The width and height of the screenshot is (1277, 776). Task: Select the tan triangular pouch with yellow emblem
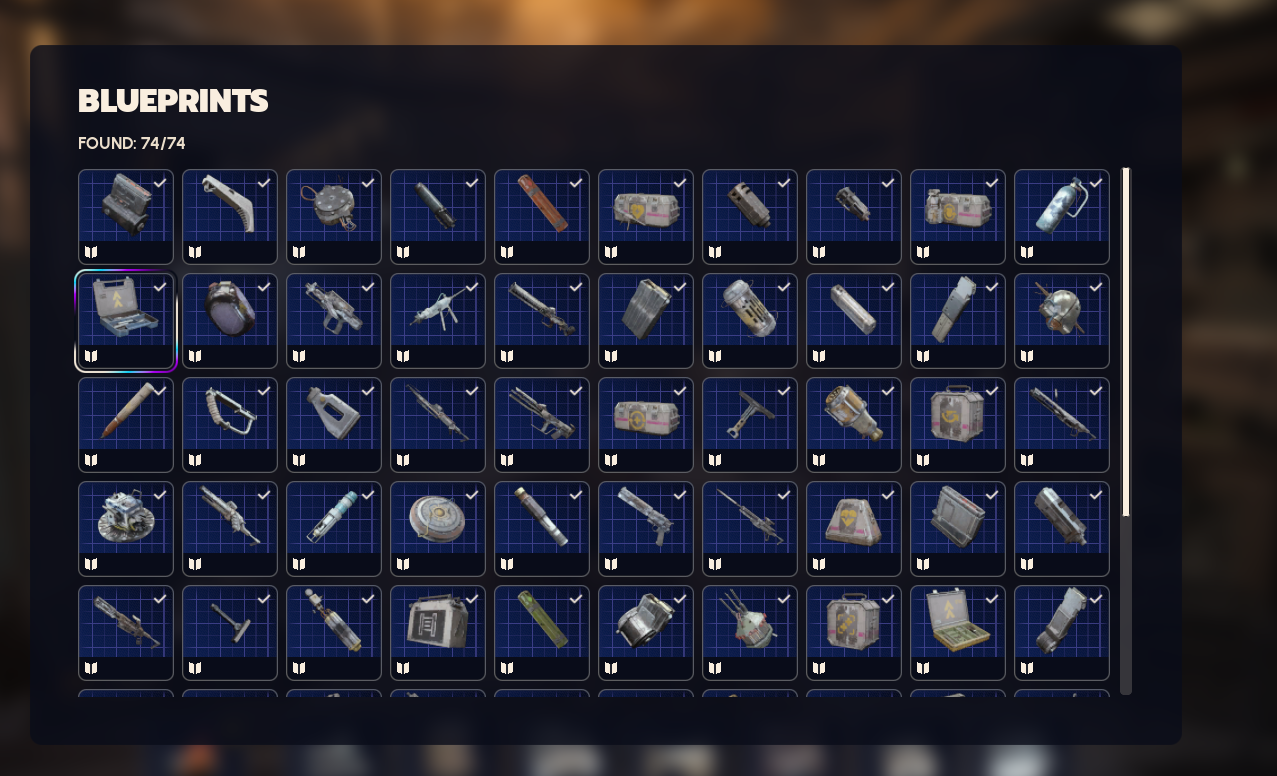[x=854, y=529]
